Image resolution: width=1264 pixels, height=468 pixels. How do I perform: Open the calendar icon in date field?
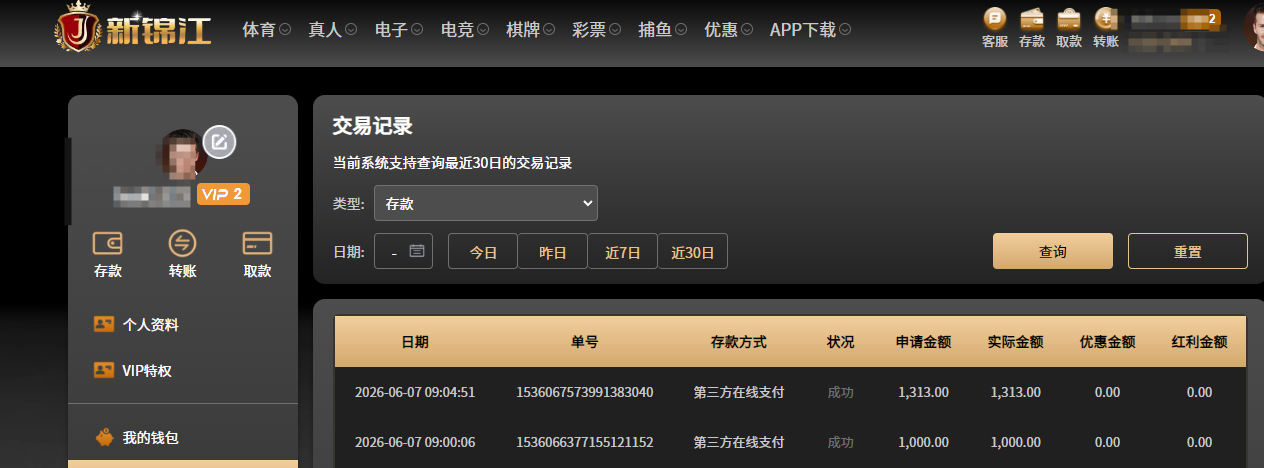tap(417, 251)
